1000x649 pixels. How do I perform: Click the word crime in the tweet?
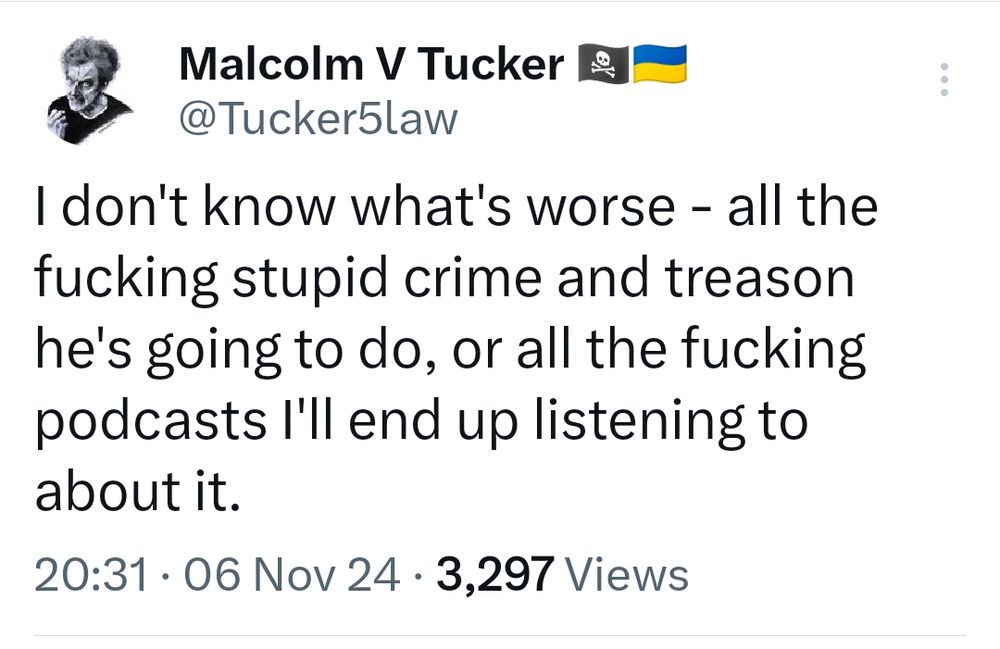pos(472,278)
